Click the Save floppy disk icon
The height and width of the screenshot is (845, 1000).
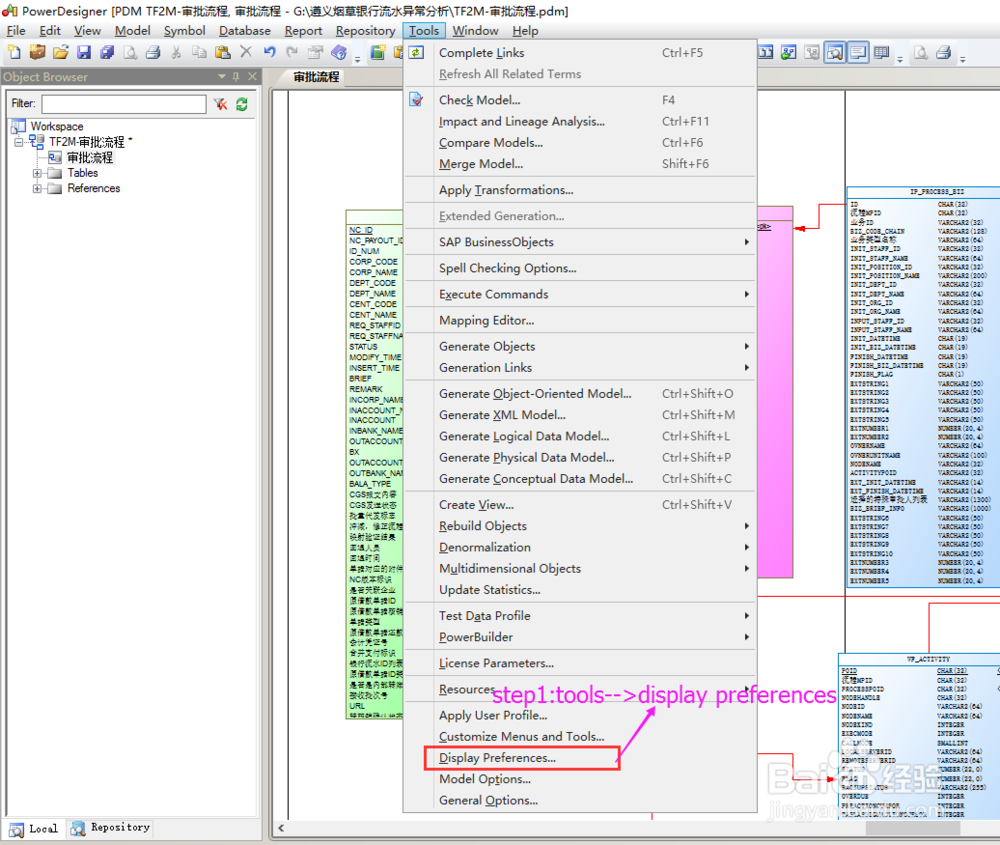point(84,52)
